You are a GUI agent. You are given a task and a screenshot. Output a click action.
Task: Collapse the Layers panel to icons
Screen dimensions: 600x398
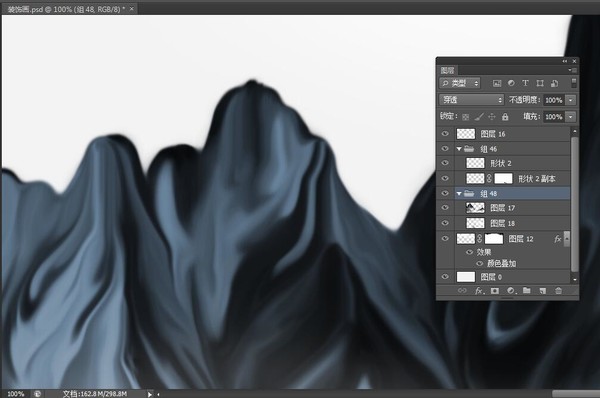click(x=565, y=61)
